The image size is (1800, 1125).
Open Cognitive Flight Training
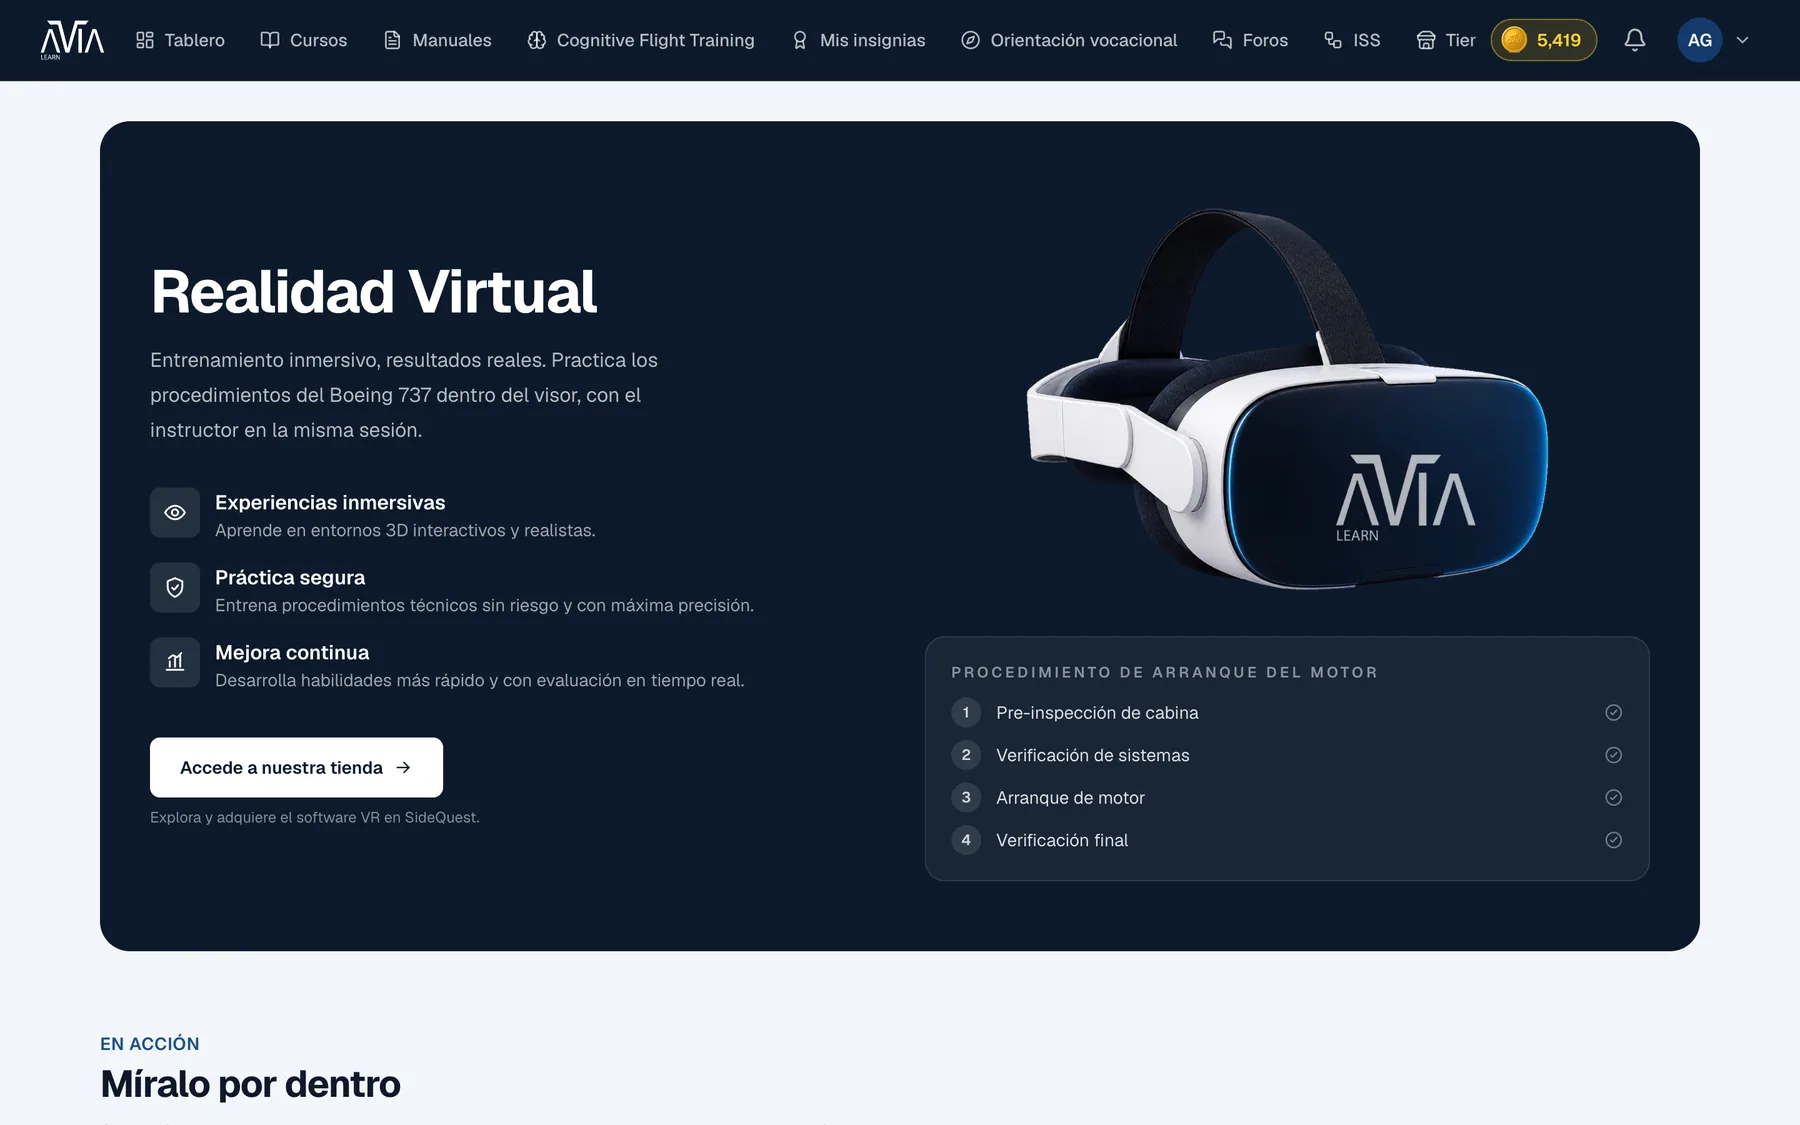(x=641, y=40)
